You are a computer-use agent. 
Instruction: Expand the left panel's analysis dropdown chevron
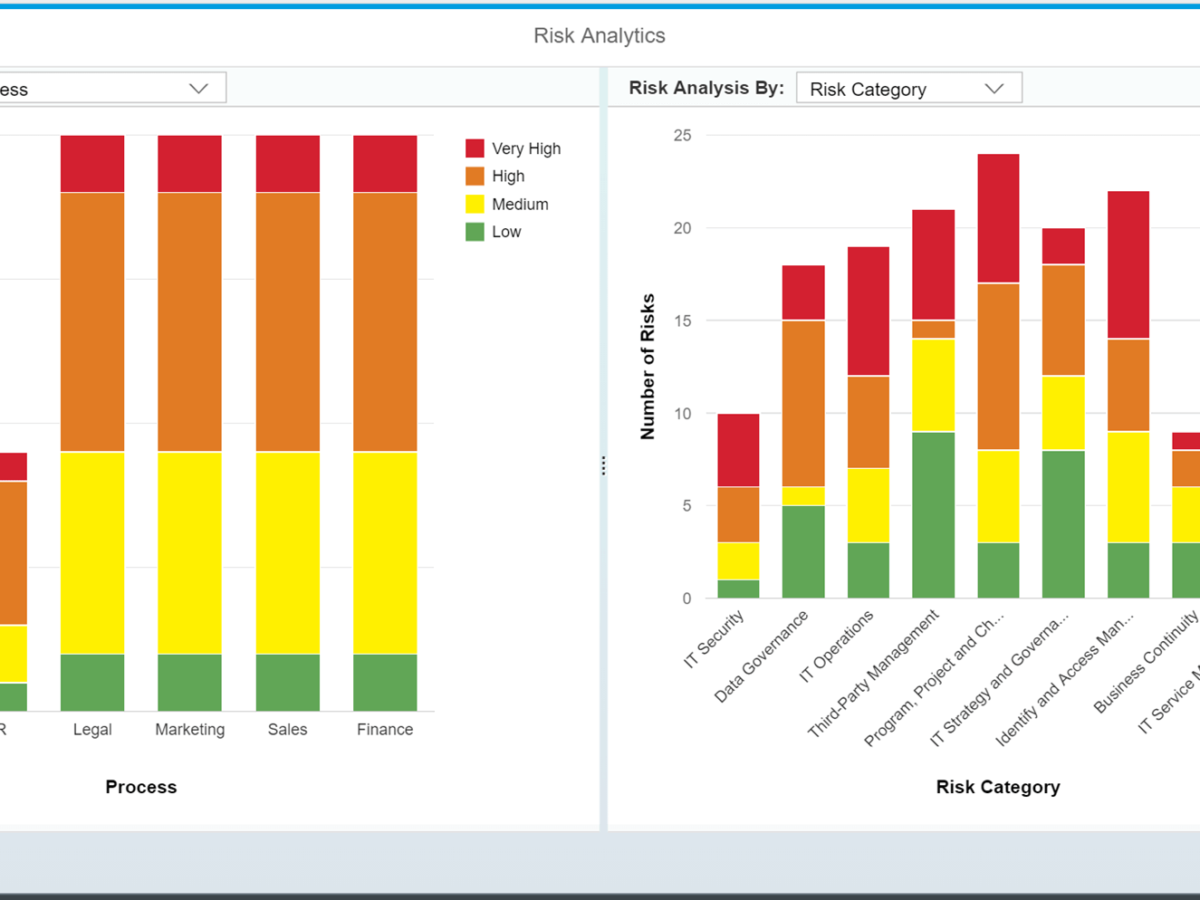pyautogui.click(x=199, y=88)
